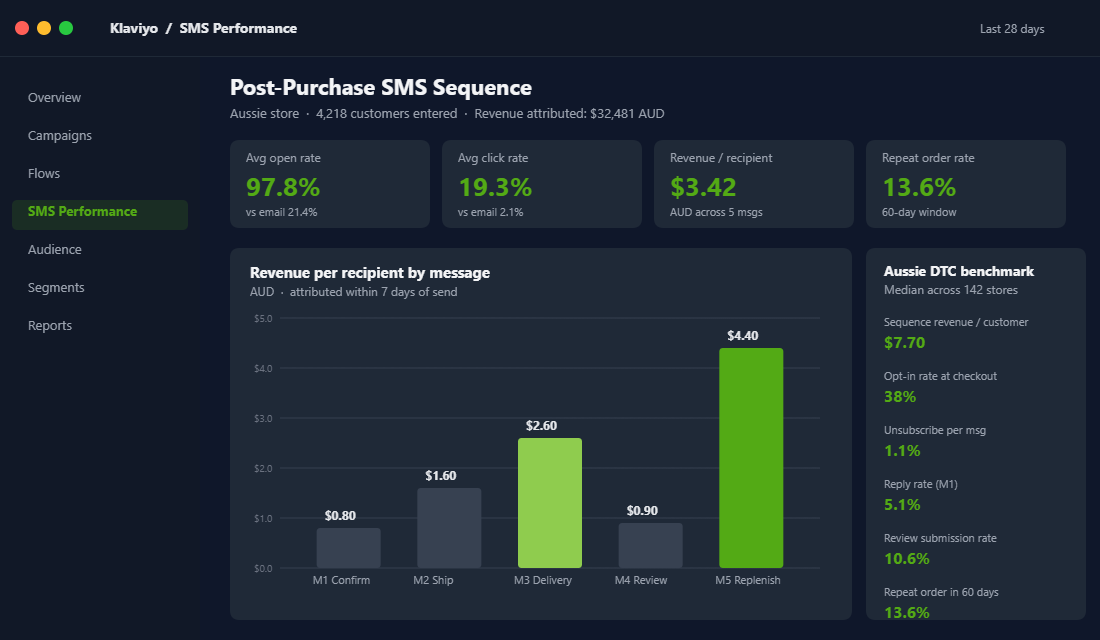Select the Repeat order rate card
The image size is (1100, 640).
[x=965, y=184]
